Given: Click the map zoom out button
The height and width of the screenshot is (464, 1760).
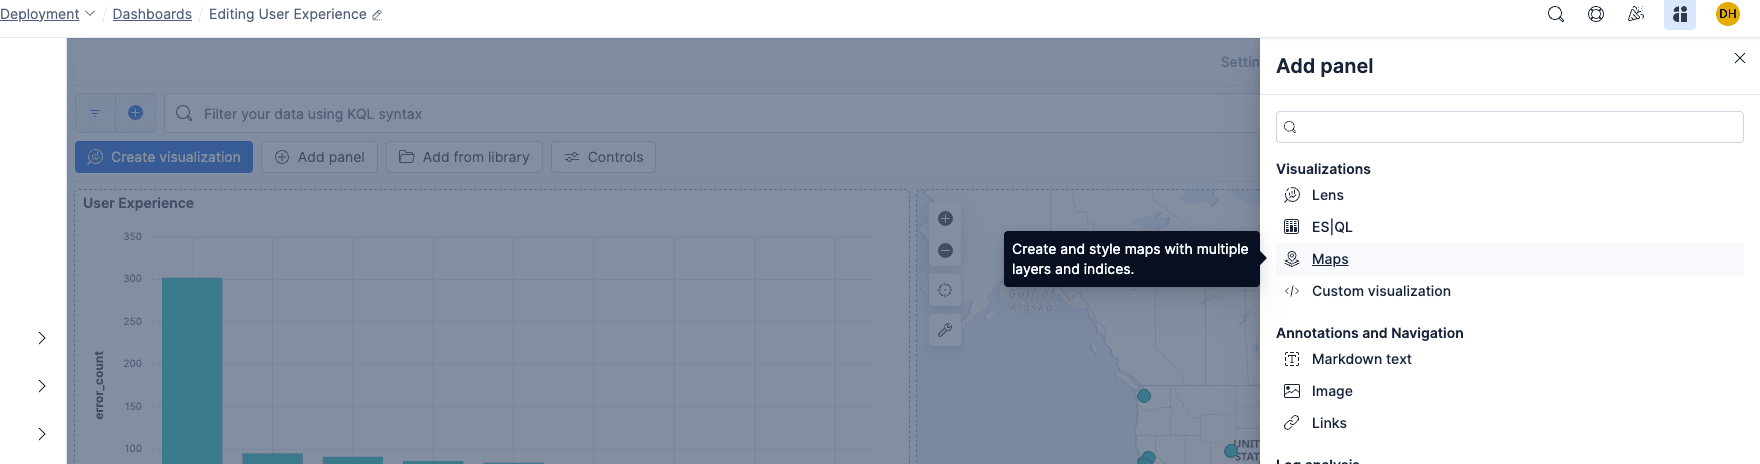Looking at the screenshot, I should pos(945,251).
